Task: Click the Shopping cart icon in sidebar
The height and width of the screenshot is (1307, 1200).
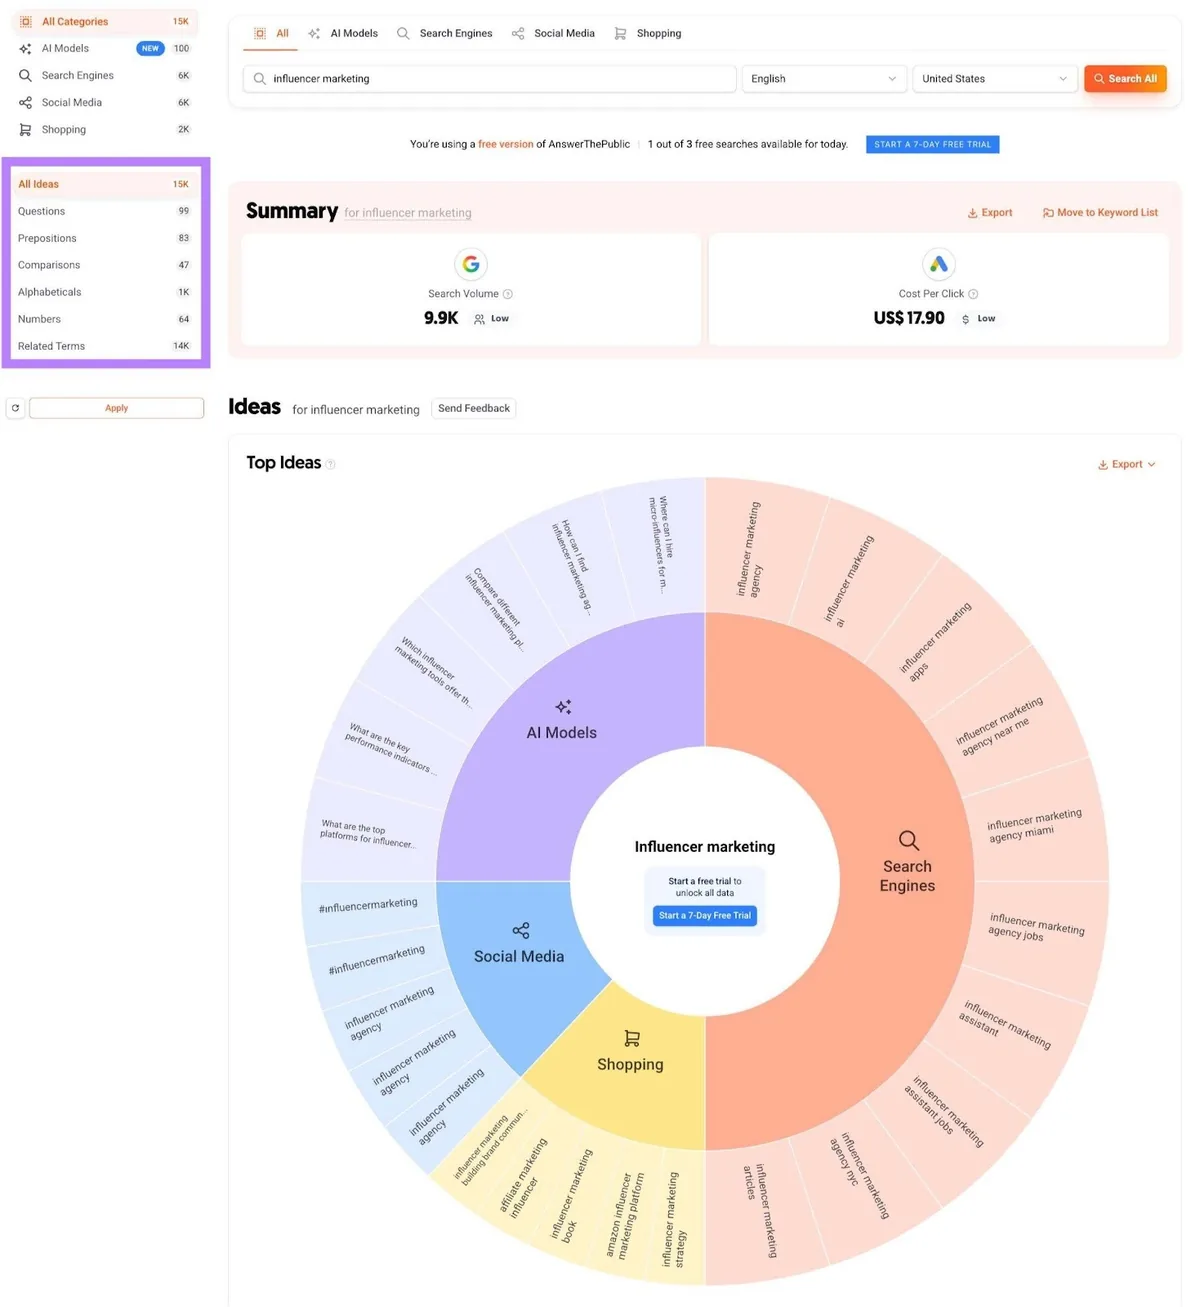Action: tap(26, 129)
